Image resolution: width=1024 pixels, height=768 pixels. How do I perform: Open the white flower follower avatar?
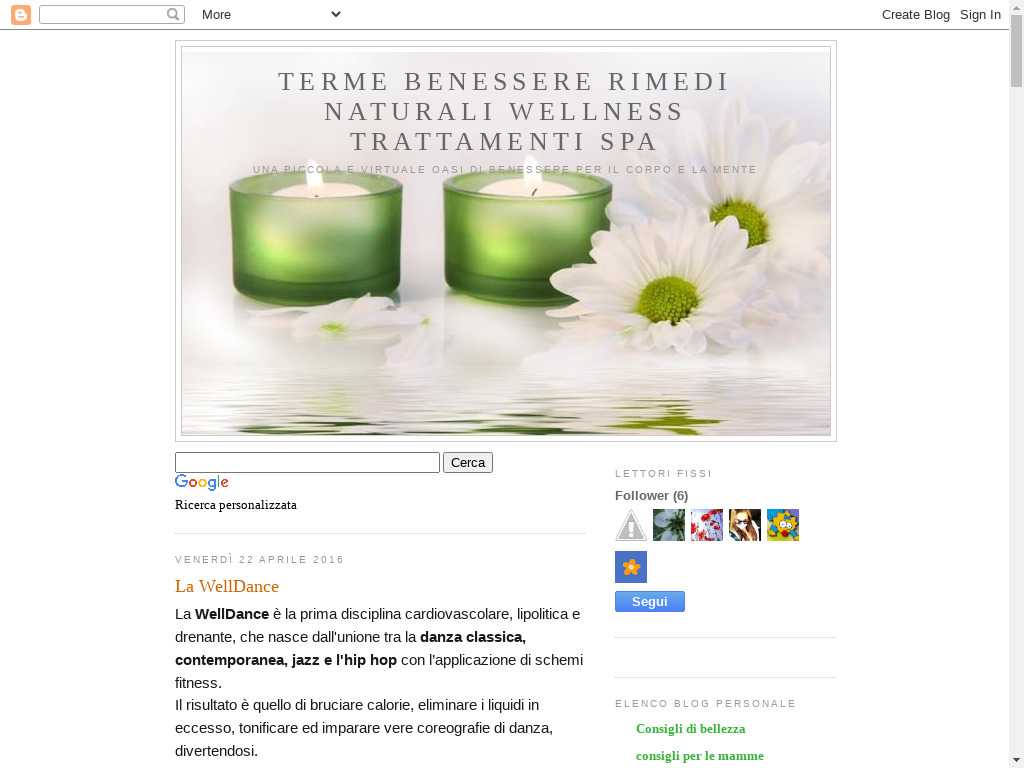pos(668,525)
